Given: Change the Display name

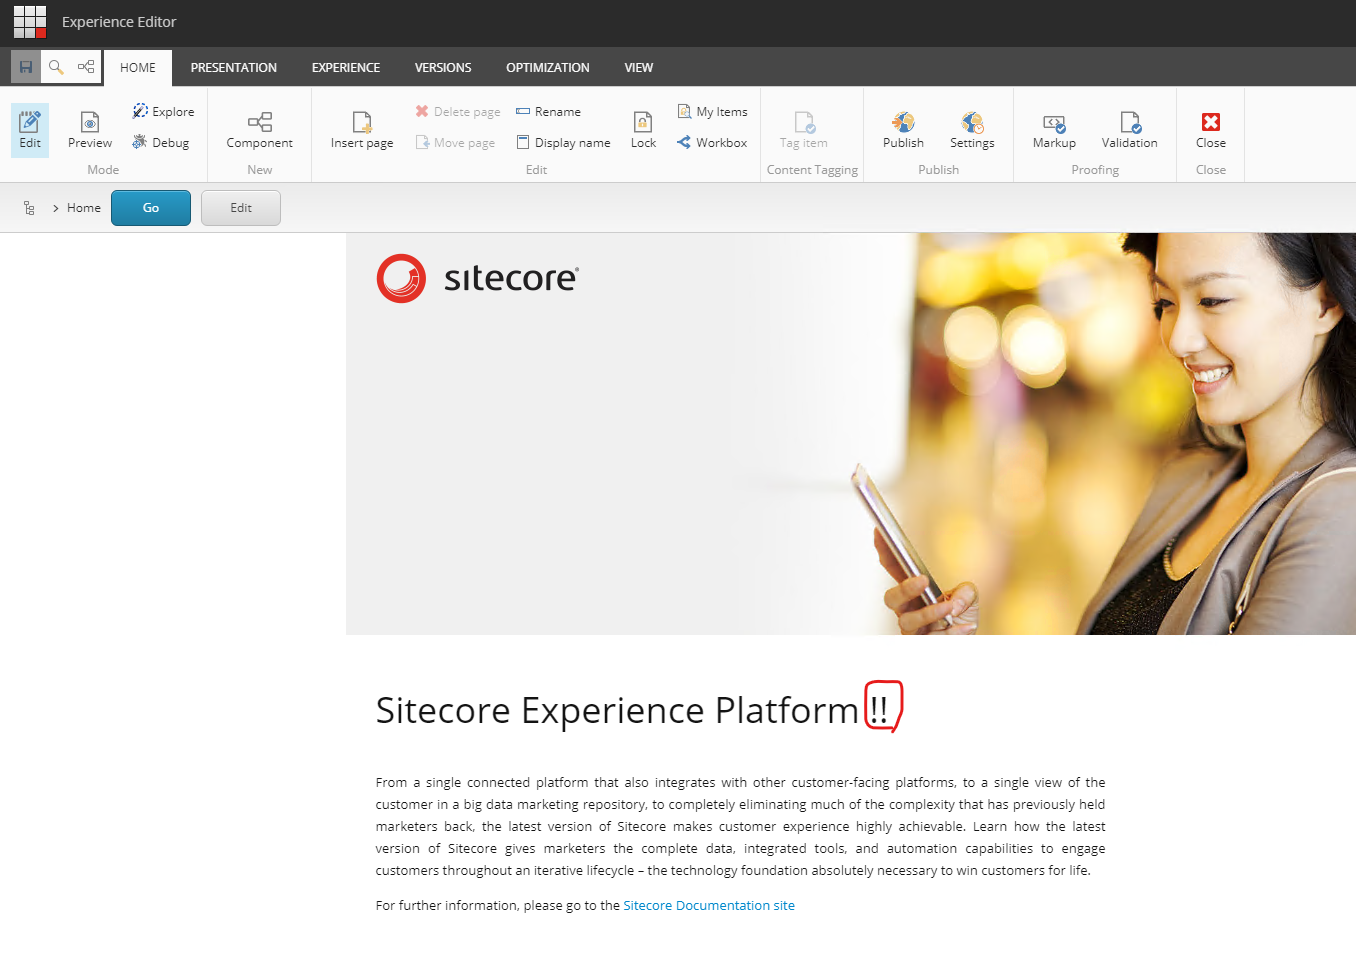Looking at the screenshot, I should 563,142.
